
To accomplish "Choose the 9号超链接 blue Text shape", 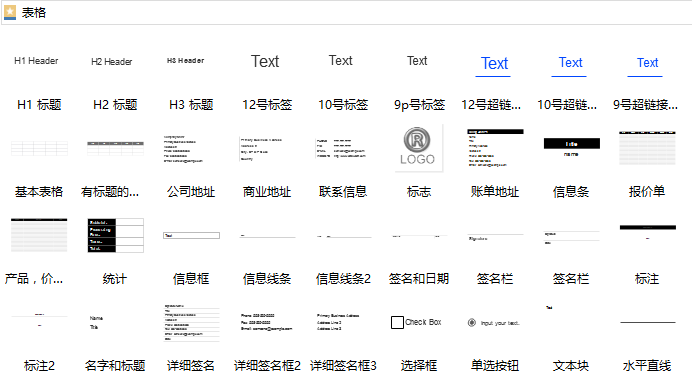I will 646,64.
